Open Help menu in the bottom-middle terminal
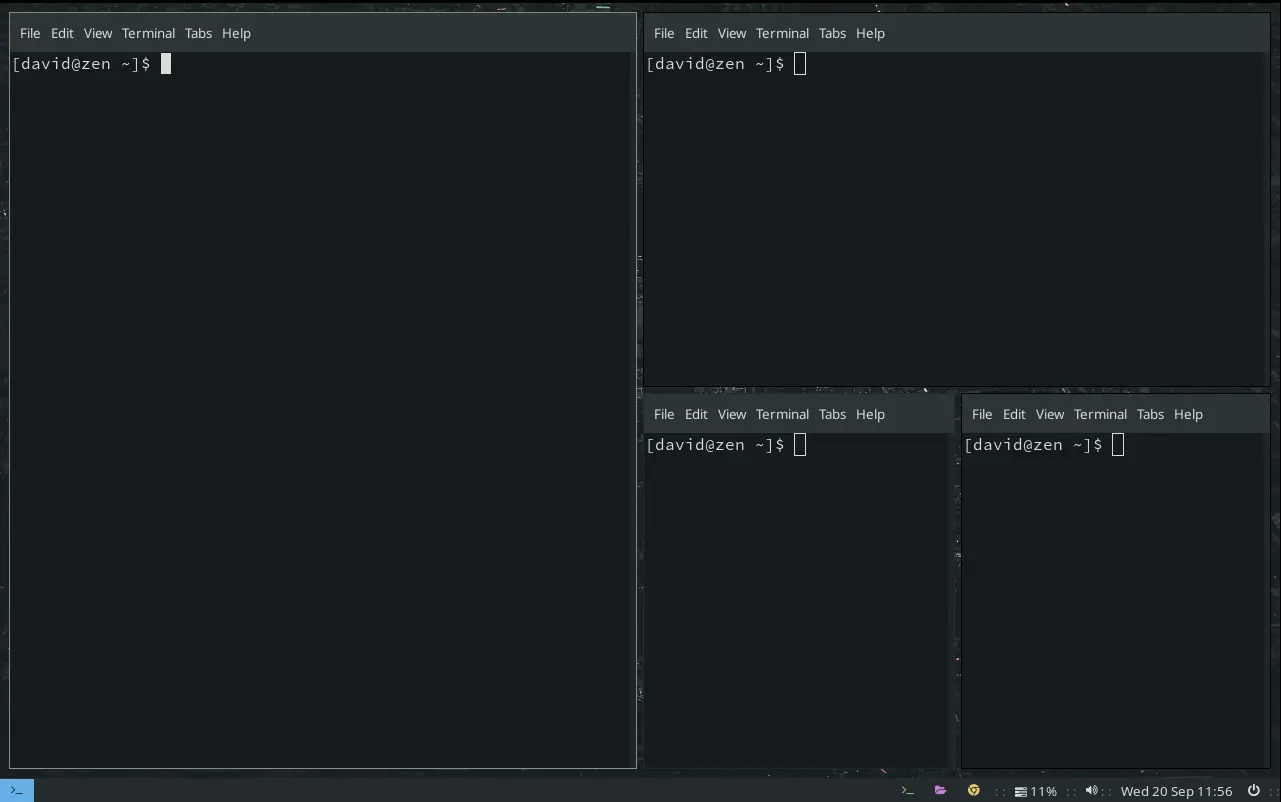1281x802 pixels. point(870,414)
